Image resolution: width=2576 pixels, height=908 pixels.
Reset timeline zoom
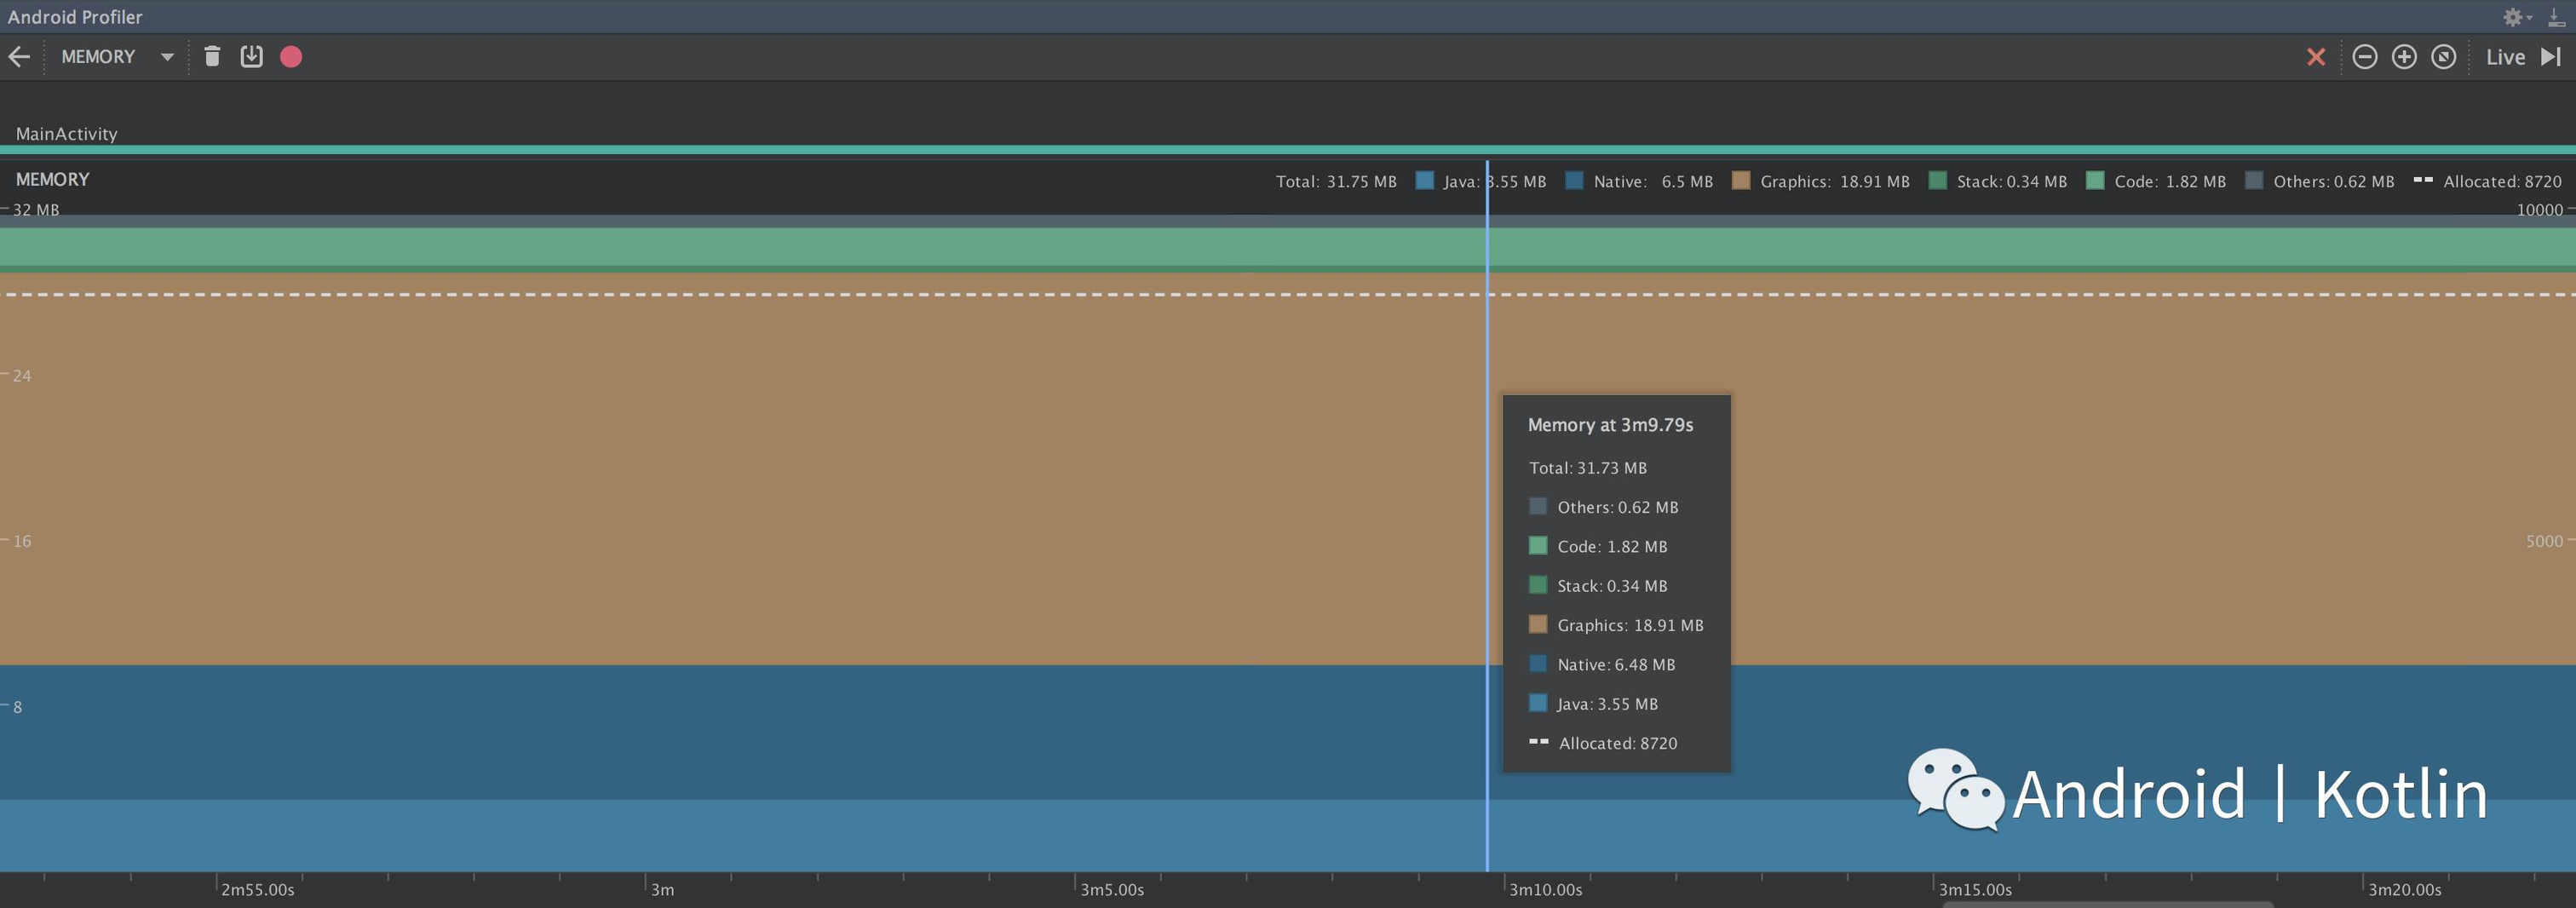click(2443, 57)
